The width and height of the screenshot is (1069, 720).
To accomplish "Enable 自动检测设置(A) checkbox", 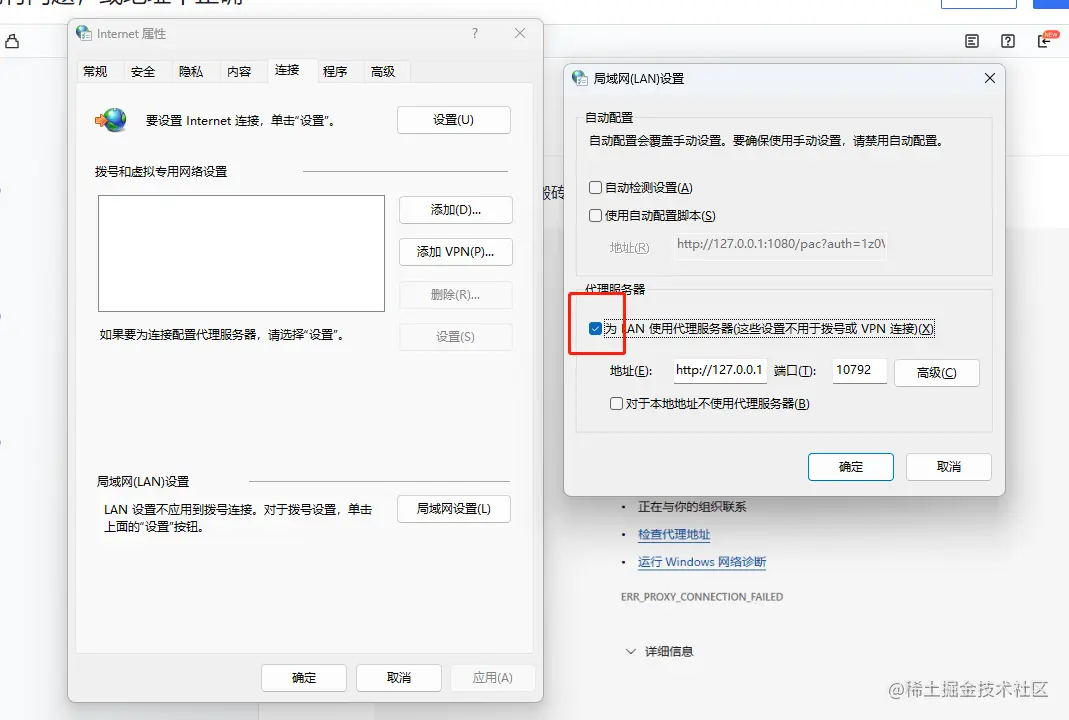I will pyautogui.click(x=595, y=188).
